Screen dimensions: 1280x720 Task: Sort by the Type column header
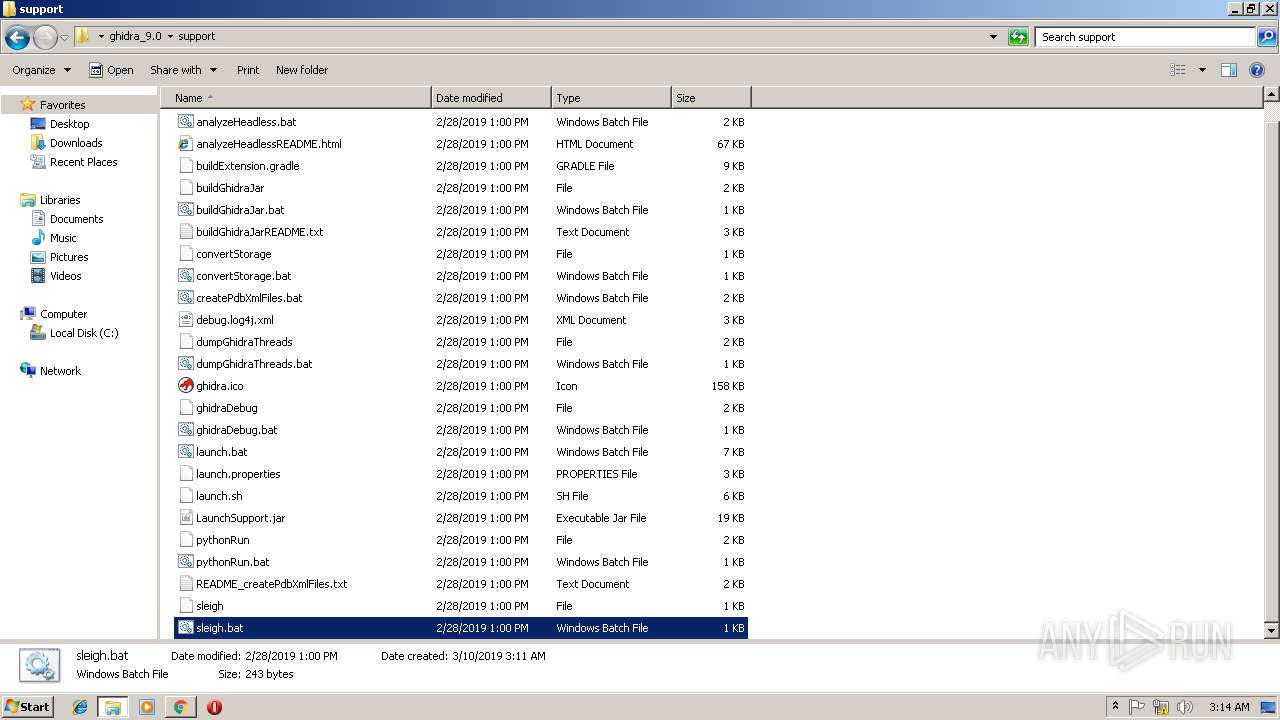pyautogui.click(x=611, y=98)
